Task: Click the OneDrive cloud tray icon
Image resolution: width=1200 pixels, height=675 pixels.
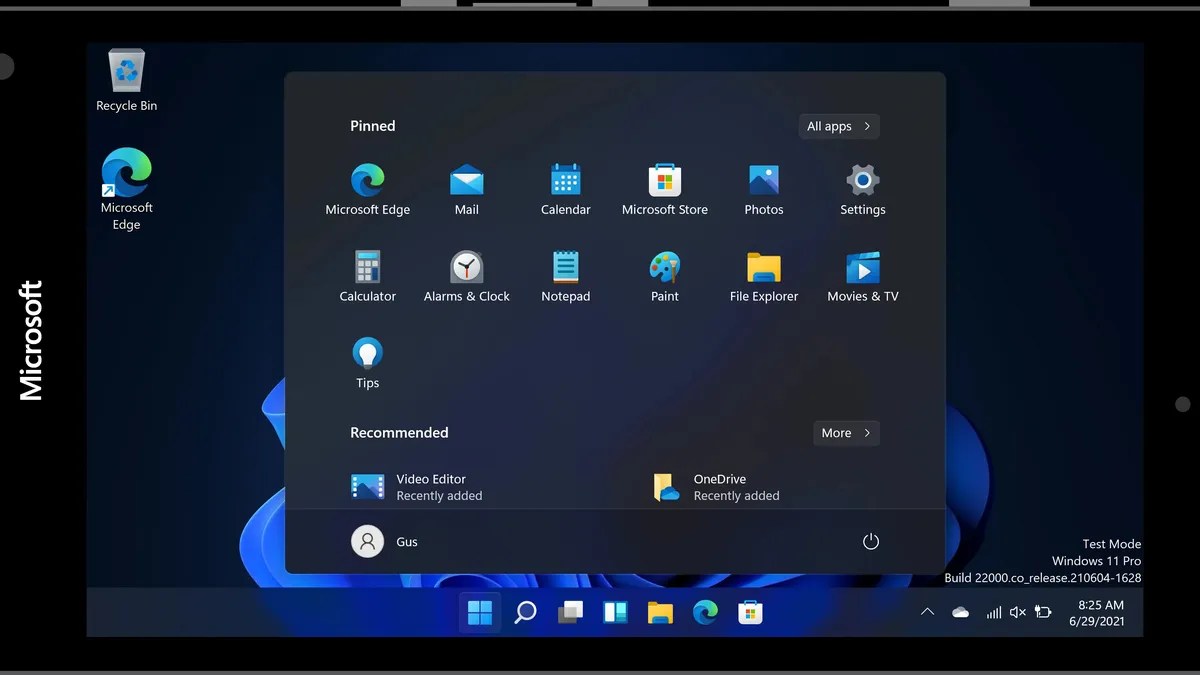Action: [x=960, y=612]
